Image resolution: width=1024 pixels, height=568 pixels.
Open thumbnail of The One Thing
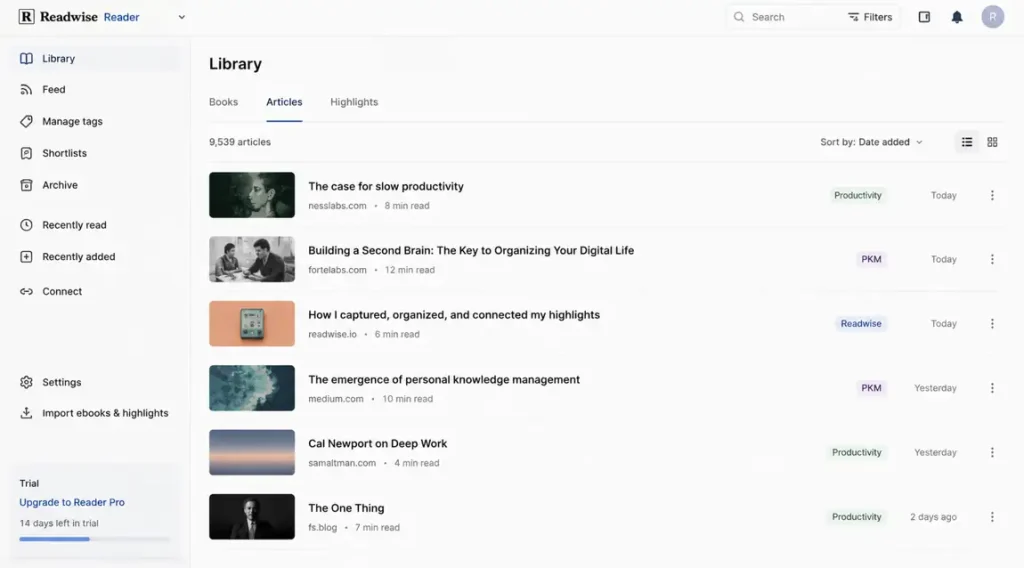(x=251, y=517)
